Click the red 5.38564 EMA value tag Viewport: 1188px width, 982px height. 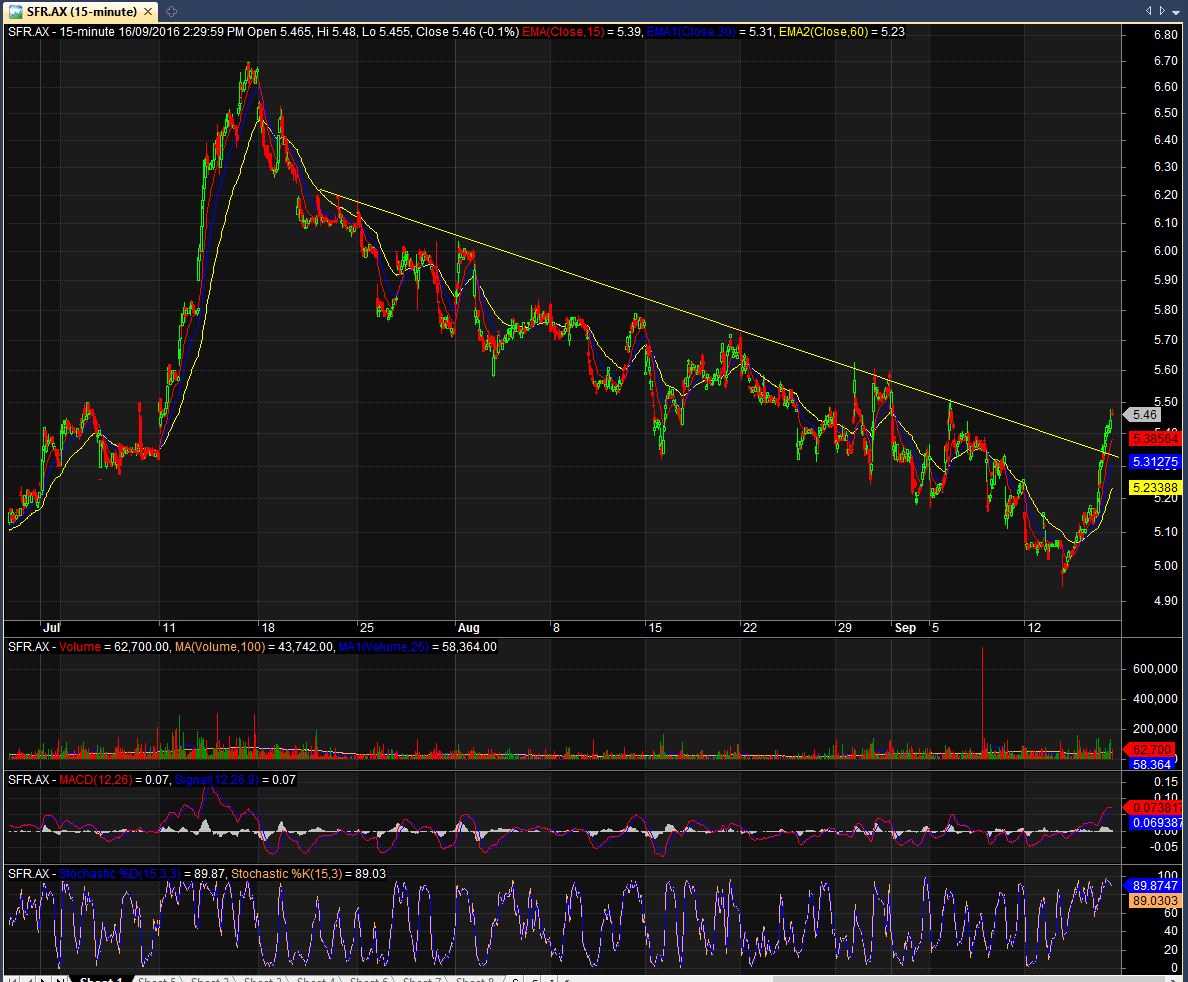click(1155, 439)
